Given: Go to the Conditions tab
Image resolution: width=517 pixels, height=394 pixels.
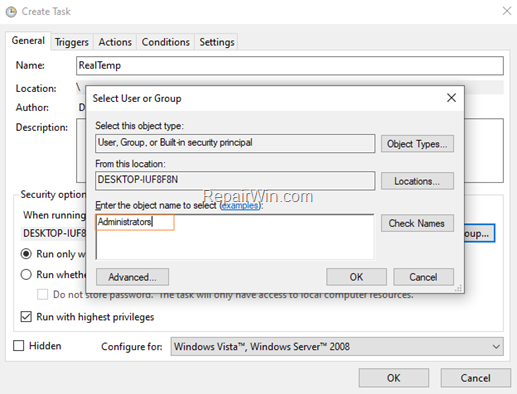Looking at the screenshot, I should click(166, 42).
